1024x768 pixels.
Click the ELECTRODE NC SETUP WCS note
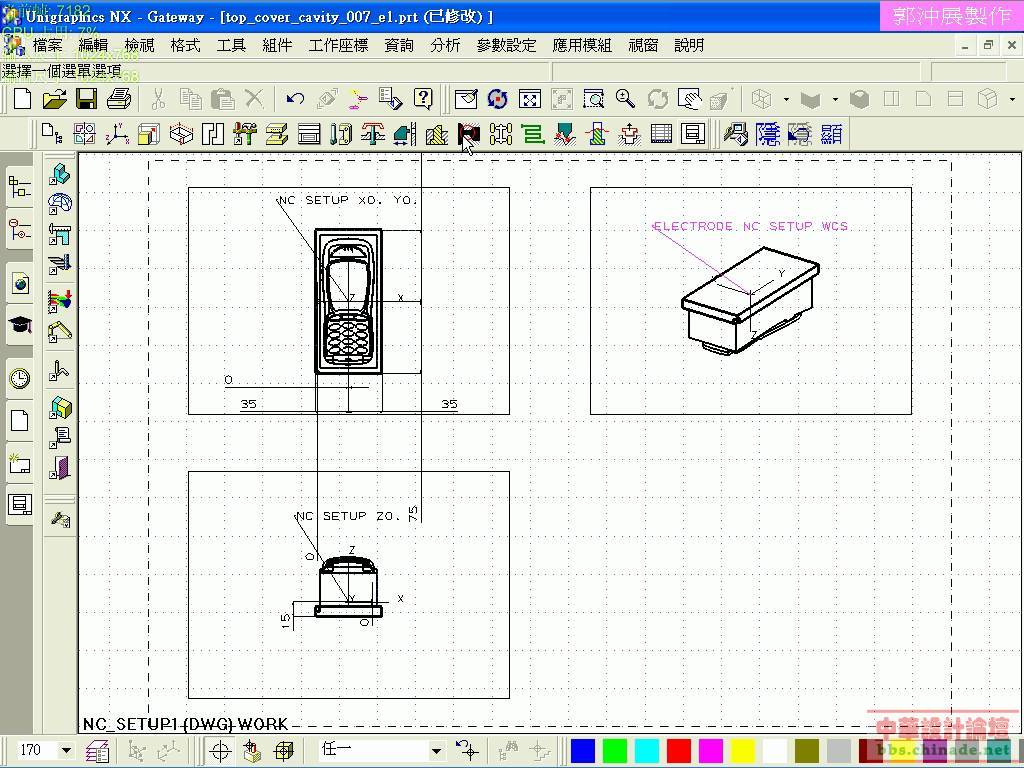[751, 227]
